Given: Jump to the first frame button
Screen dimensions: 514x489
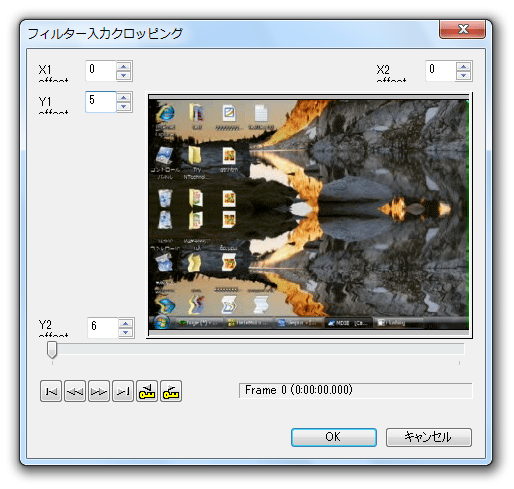Looking at the screenshot, I should [x=51, y=391].
